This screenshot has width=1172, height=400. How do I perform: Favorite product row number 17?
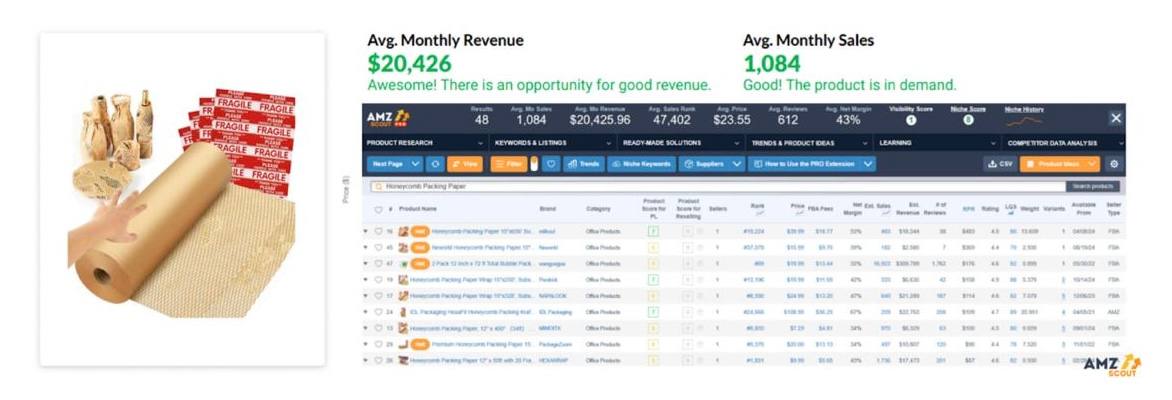coord(378,295)
